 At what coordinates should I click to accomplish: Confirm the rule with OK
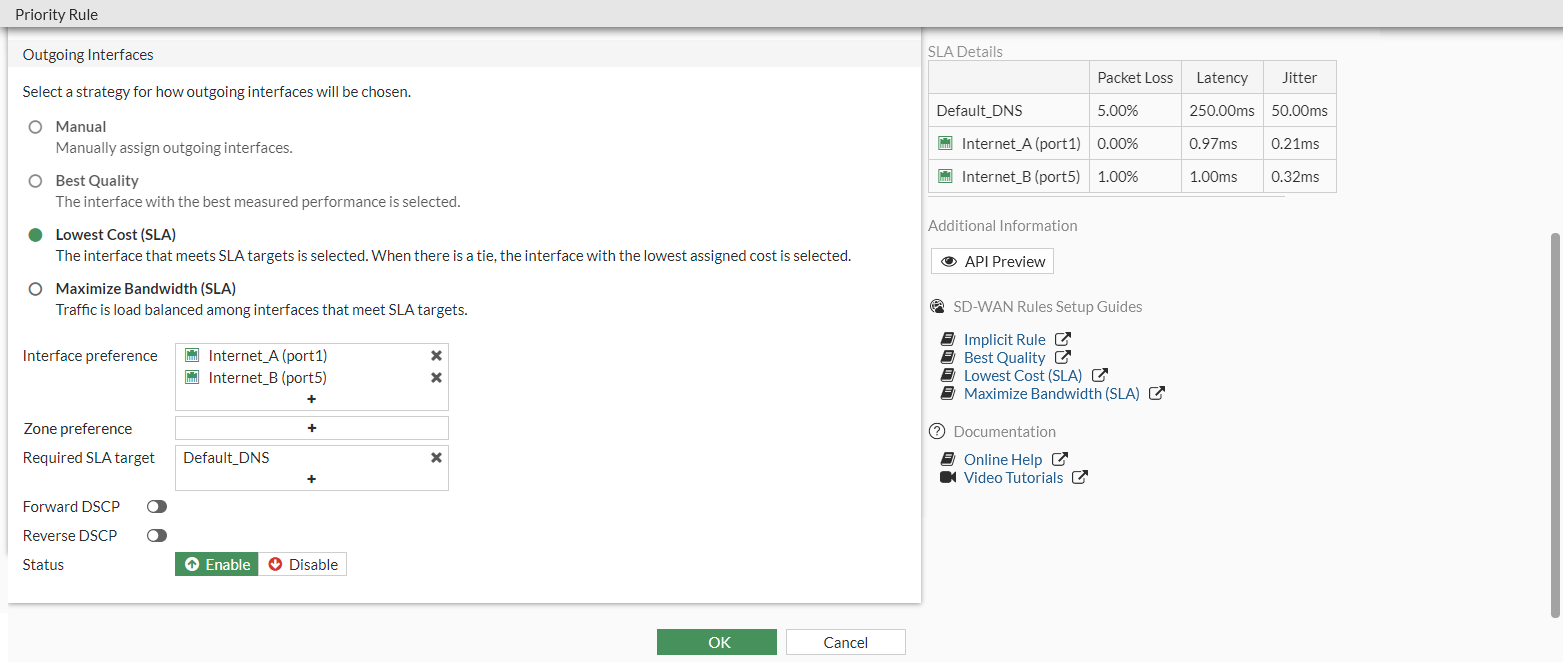(x=717, y=642)
